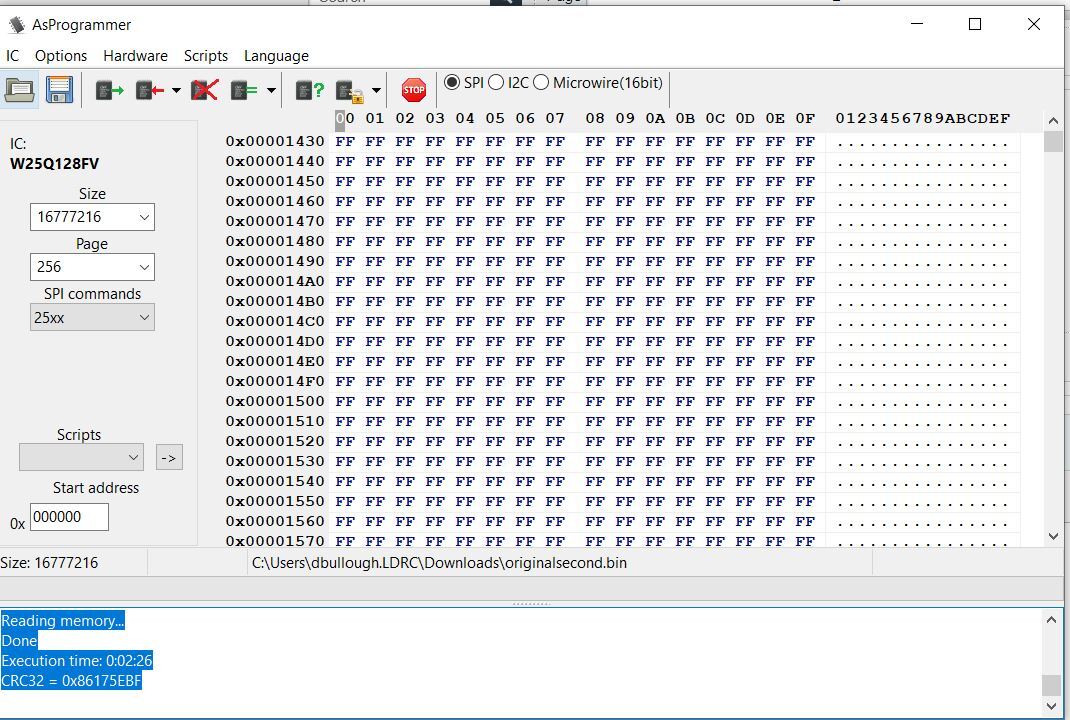Viewport: 1070px width, 720px height.
Task: Click the address 0x00001560 row label
Action: [275, 521]
